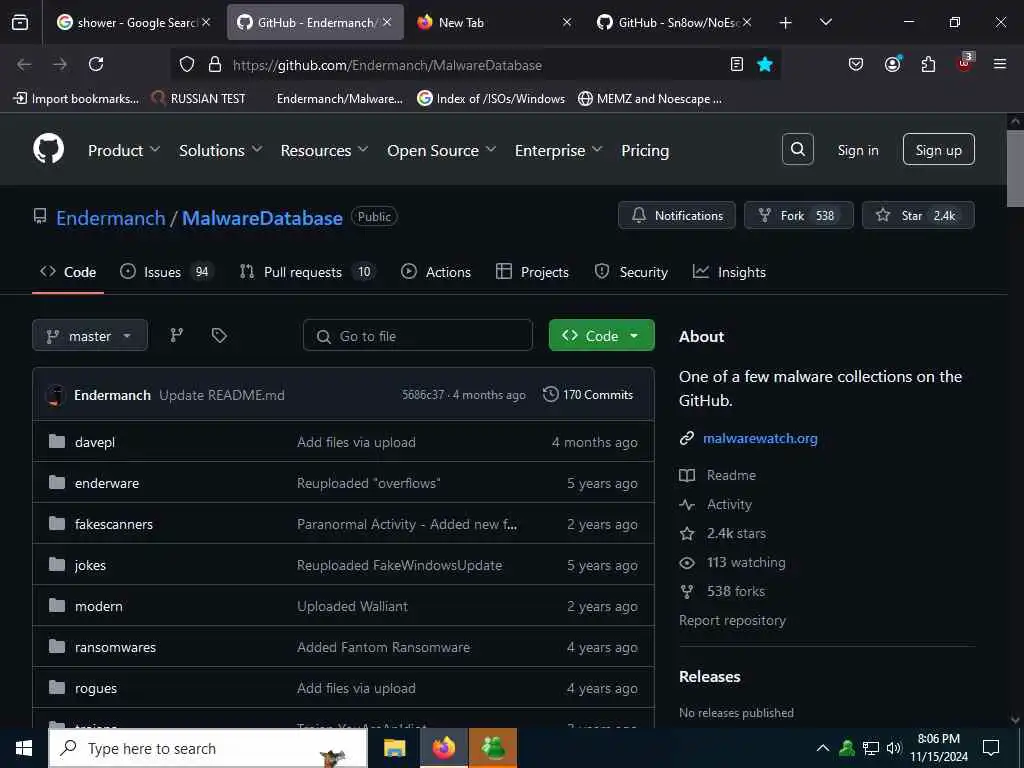This screenshot has width=1024, height=768.
Task: Click the browser address bar URL
Action: [387, 65]
